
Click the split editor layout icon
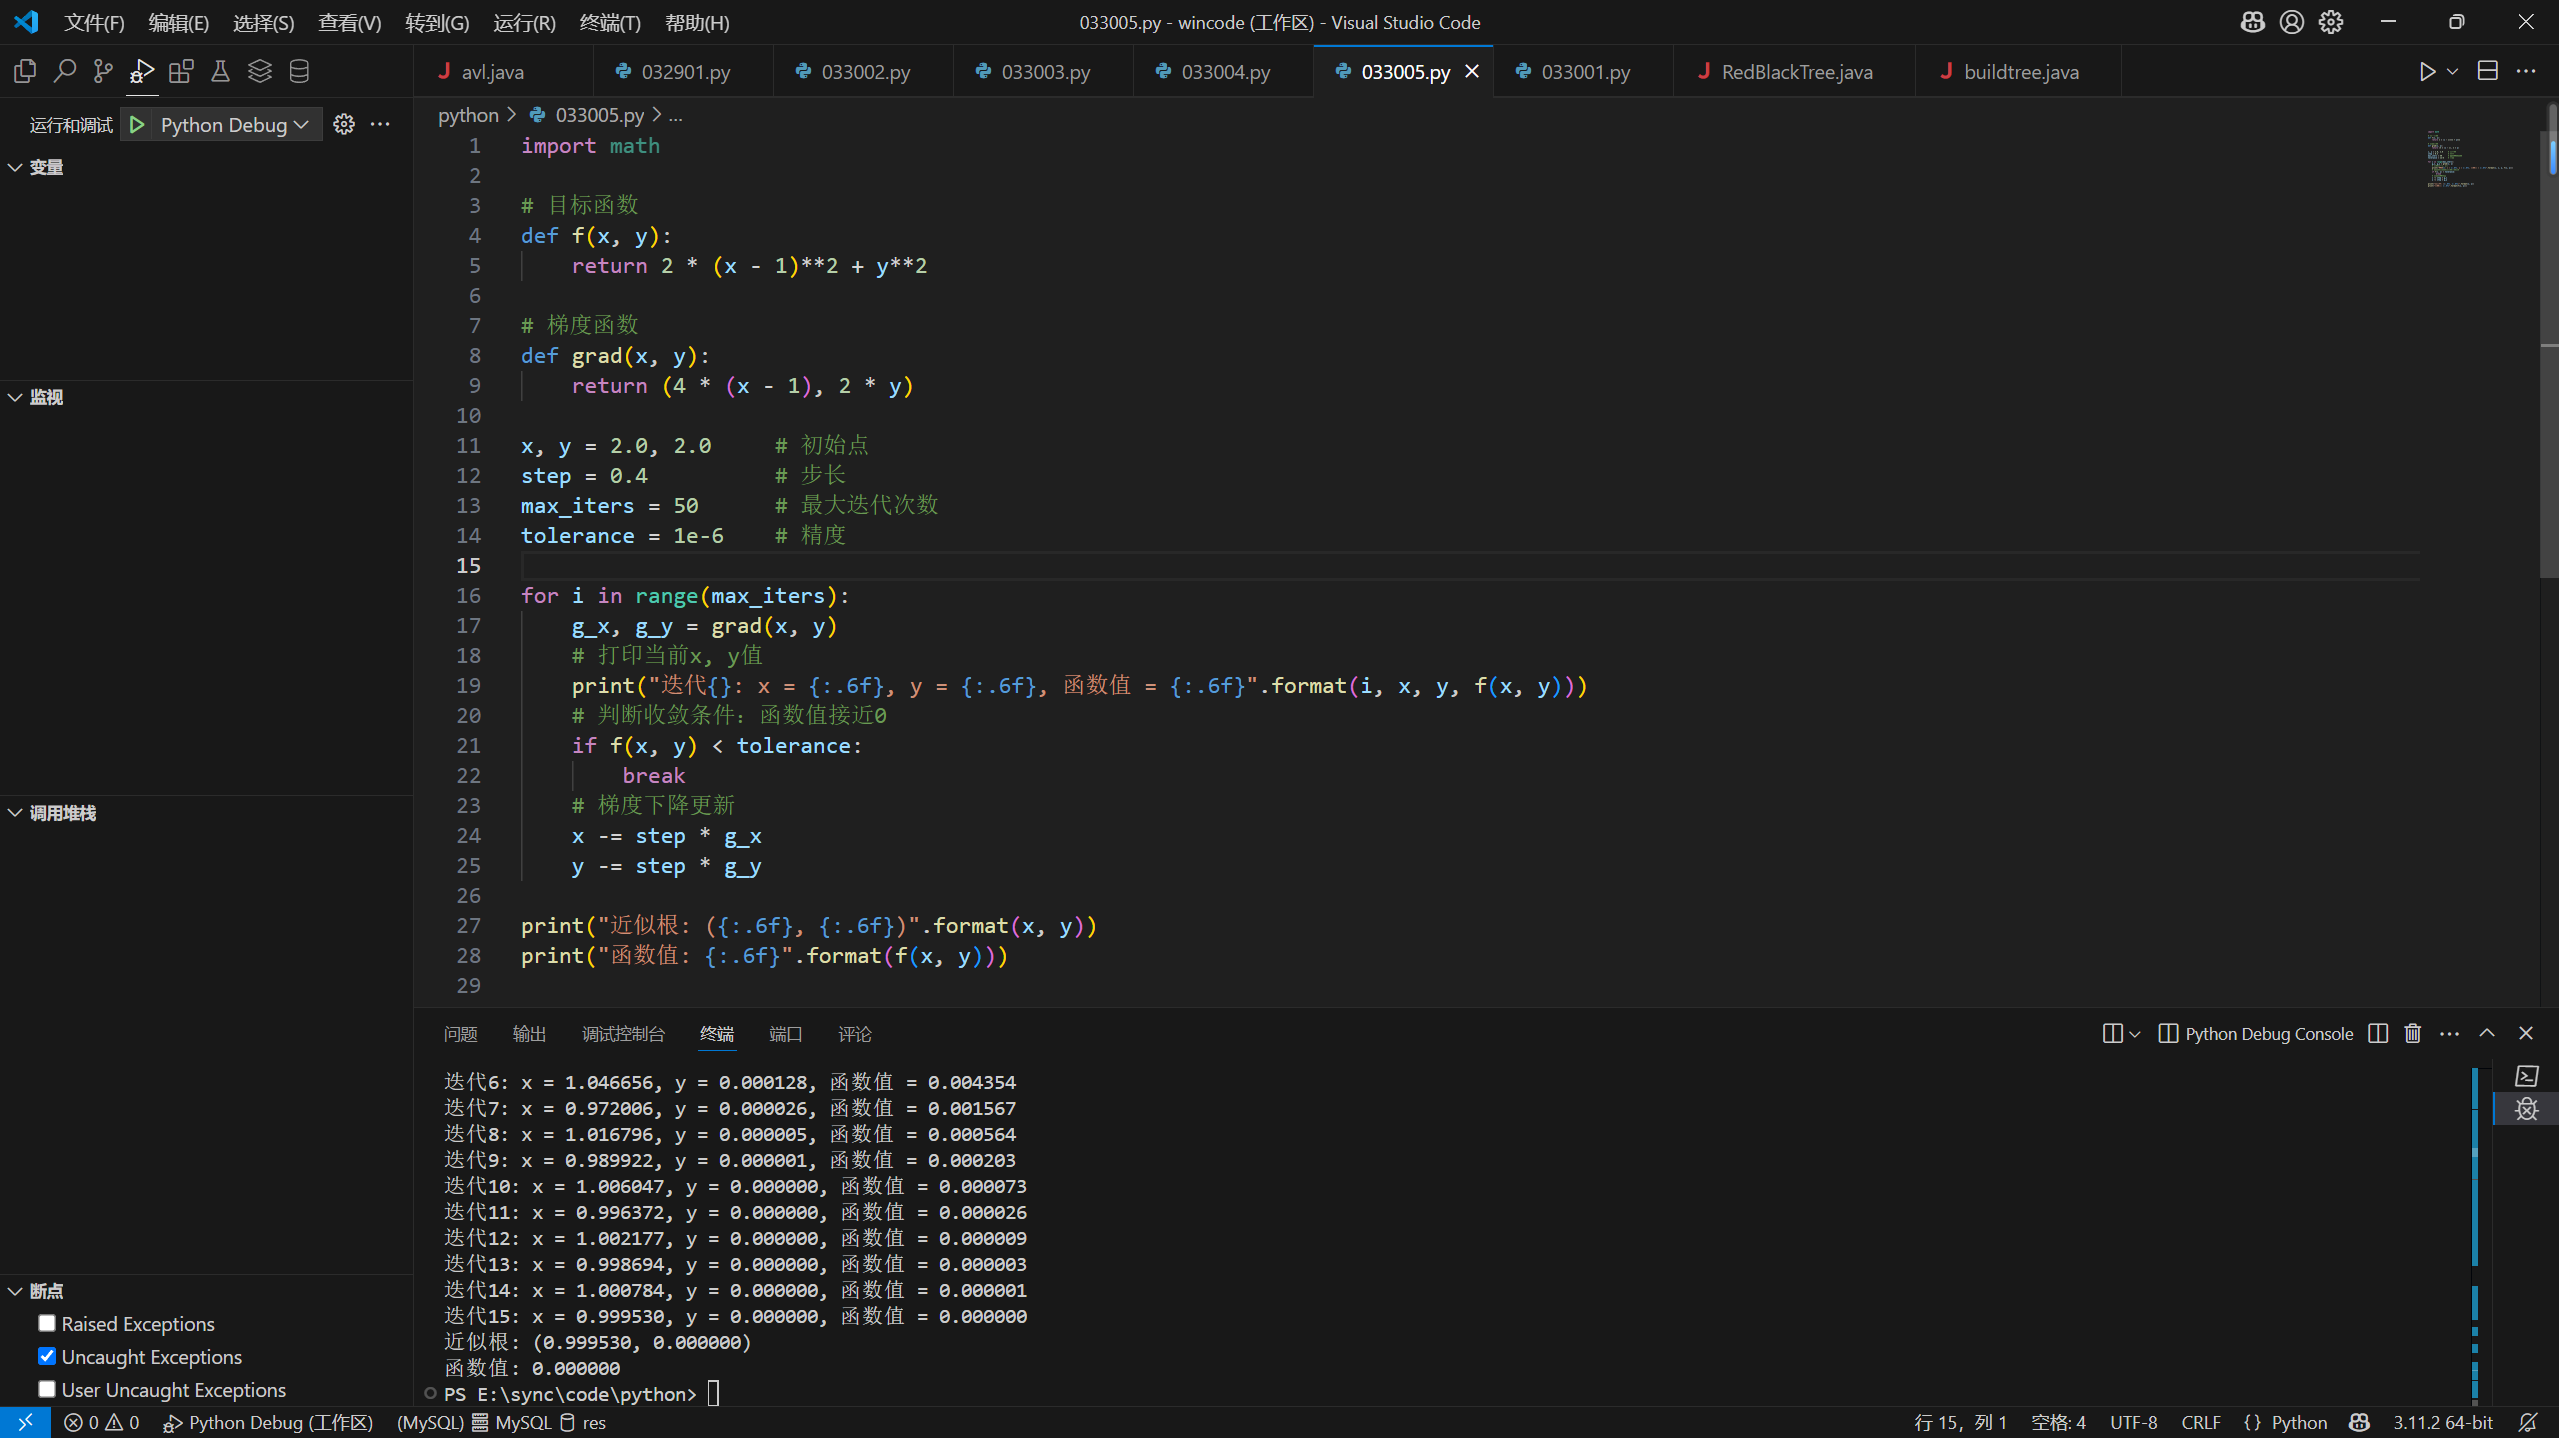(2487, 71)
